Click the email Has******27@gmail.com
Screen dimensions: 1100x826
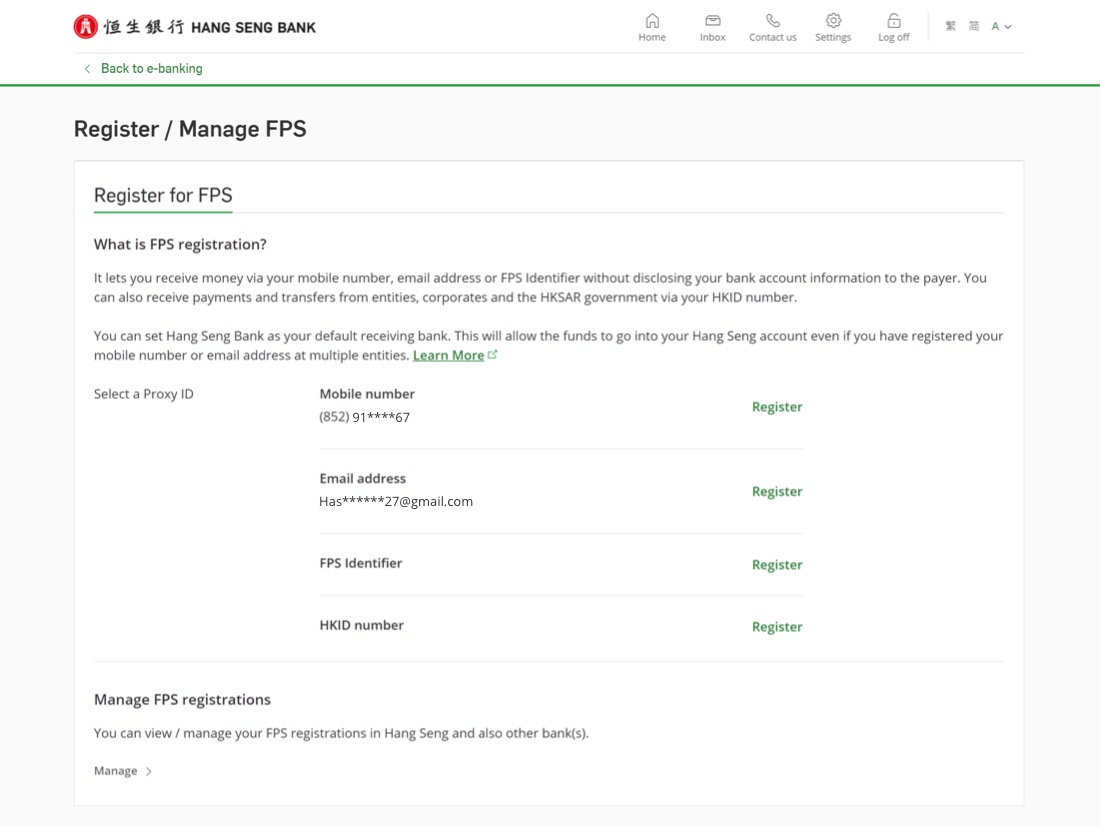coord(396,502)
